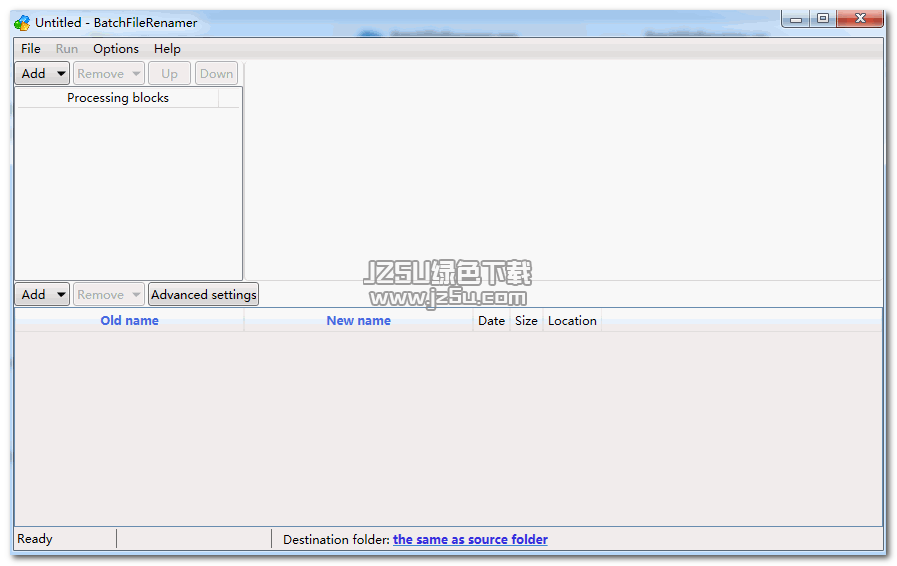Sort by the Size column

[526, 321]
